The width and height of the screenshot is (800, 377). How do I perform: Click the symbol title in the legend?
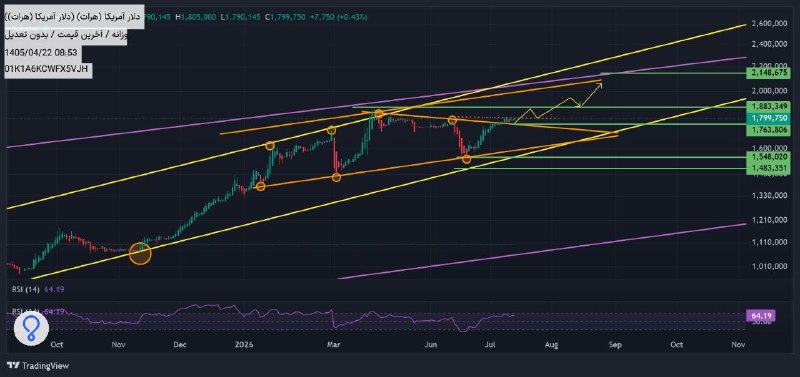72,17
